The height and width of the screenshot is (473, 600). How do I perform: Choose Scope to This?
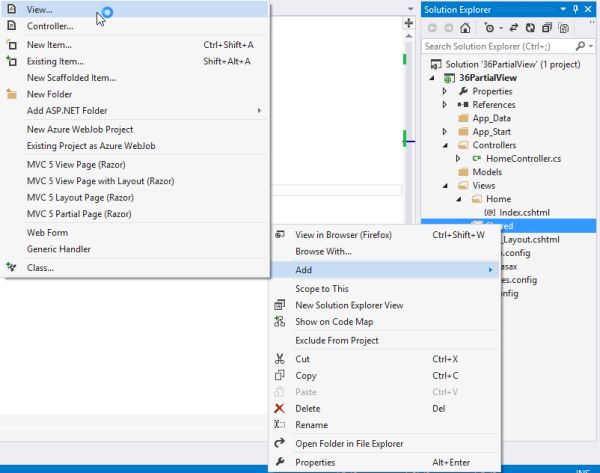385,289
